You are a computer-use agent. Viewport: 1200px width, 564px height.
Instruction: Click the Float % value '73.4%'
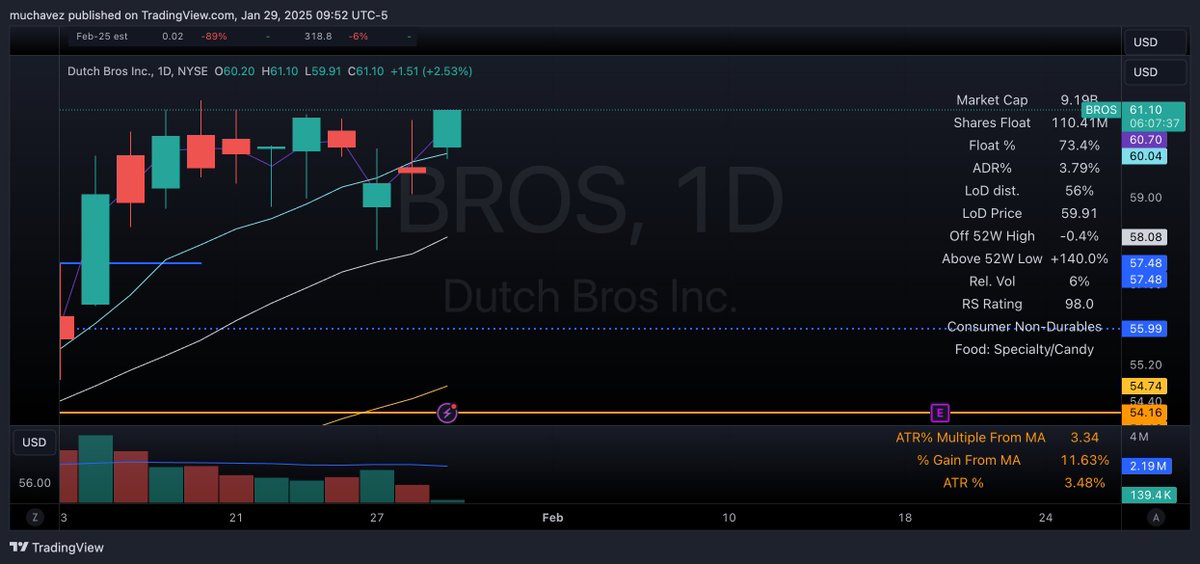pos(1080,145)
